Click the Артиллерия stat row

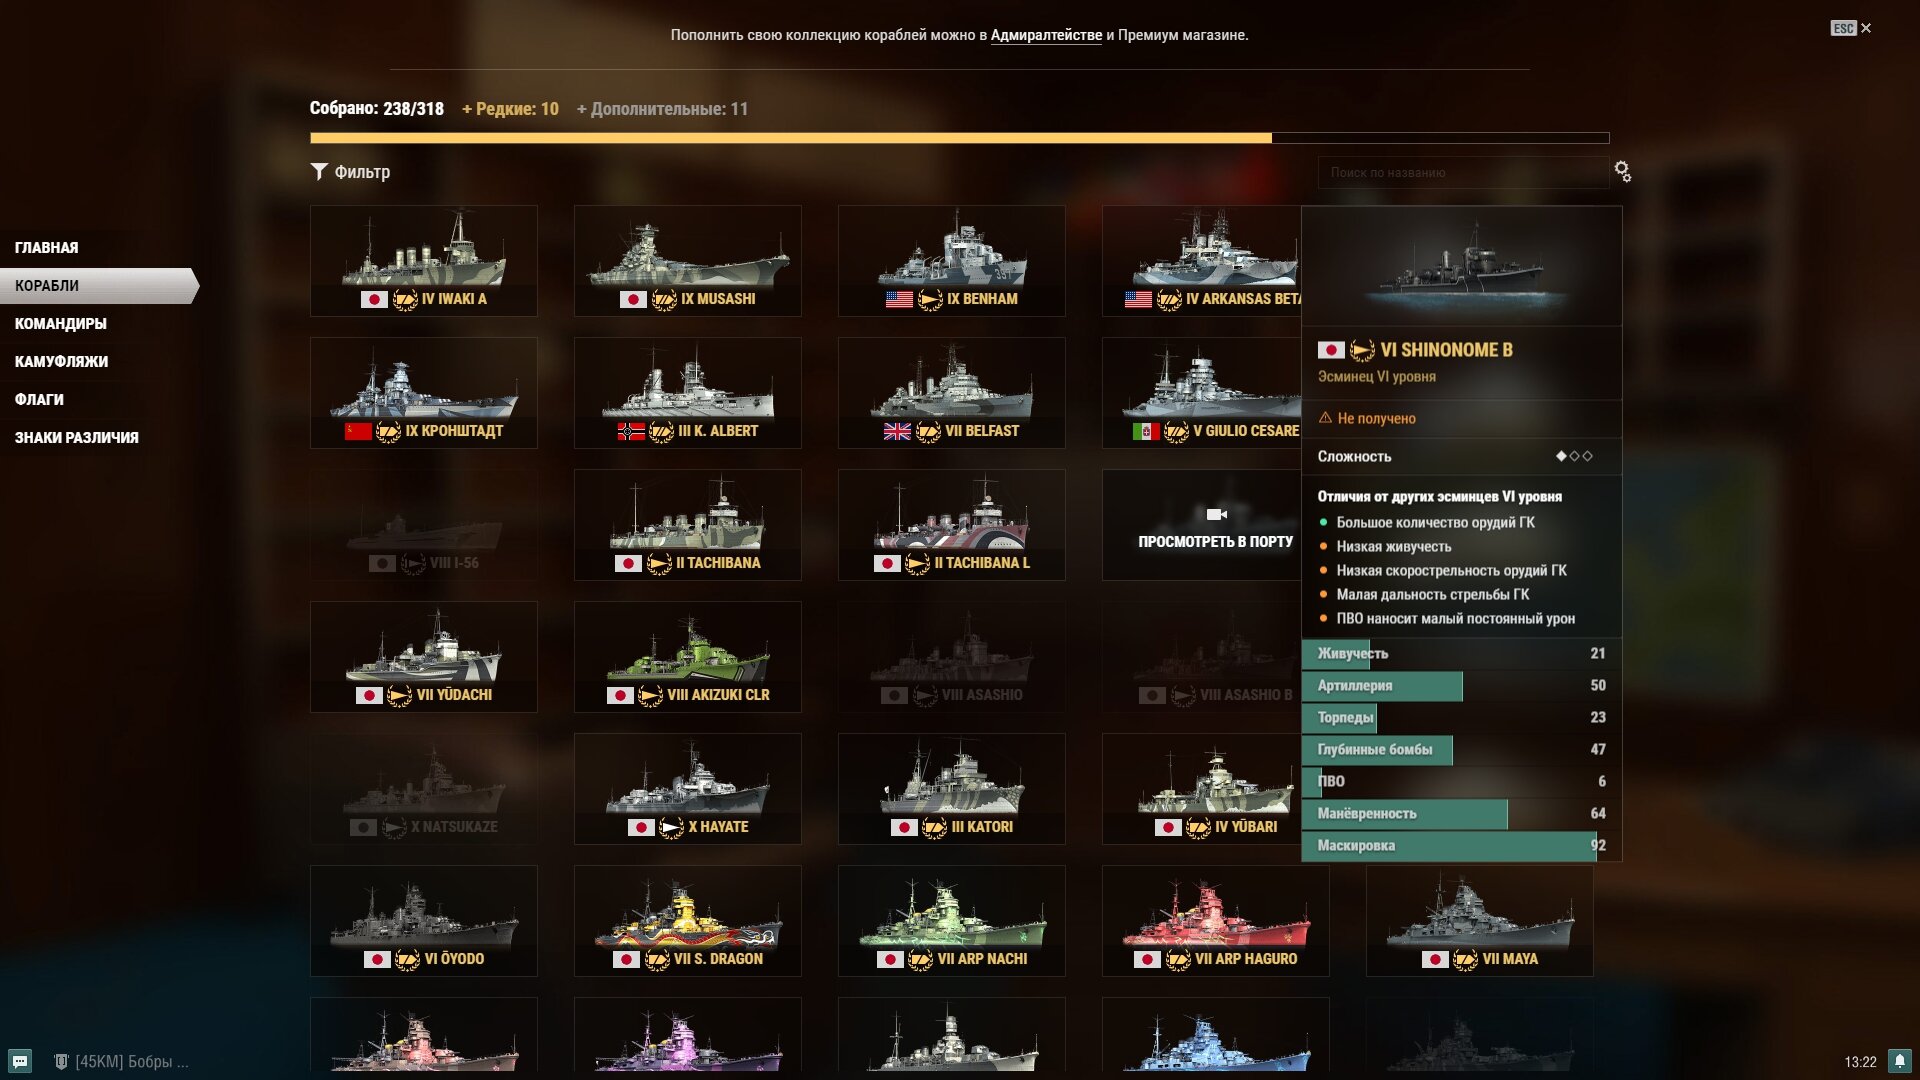pyautogui.click(x=1461, y=686)
